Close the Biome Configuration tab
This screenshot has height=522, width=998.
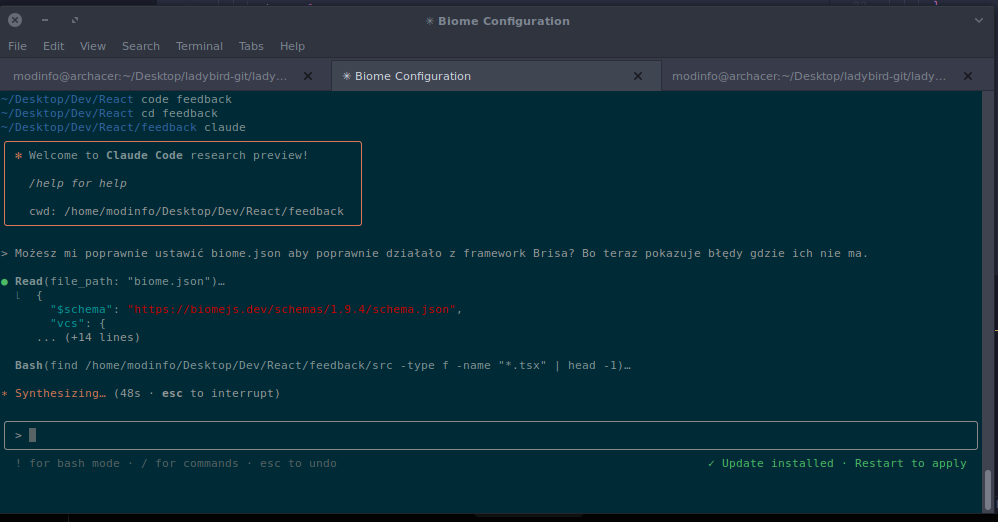click(638, 76)
